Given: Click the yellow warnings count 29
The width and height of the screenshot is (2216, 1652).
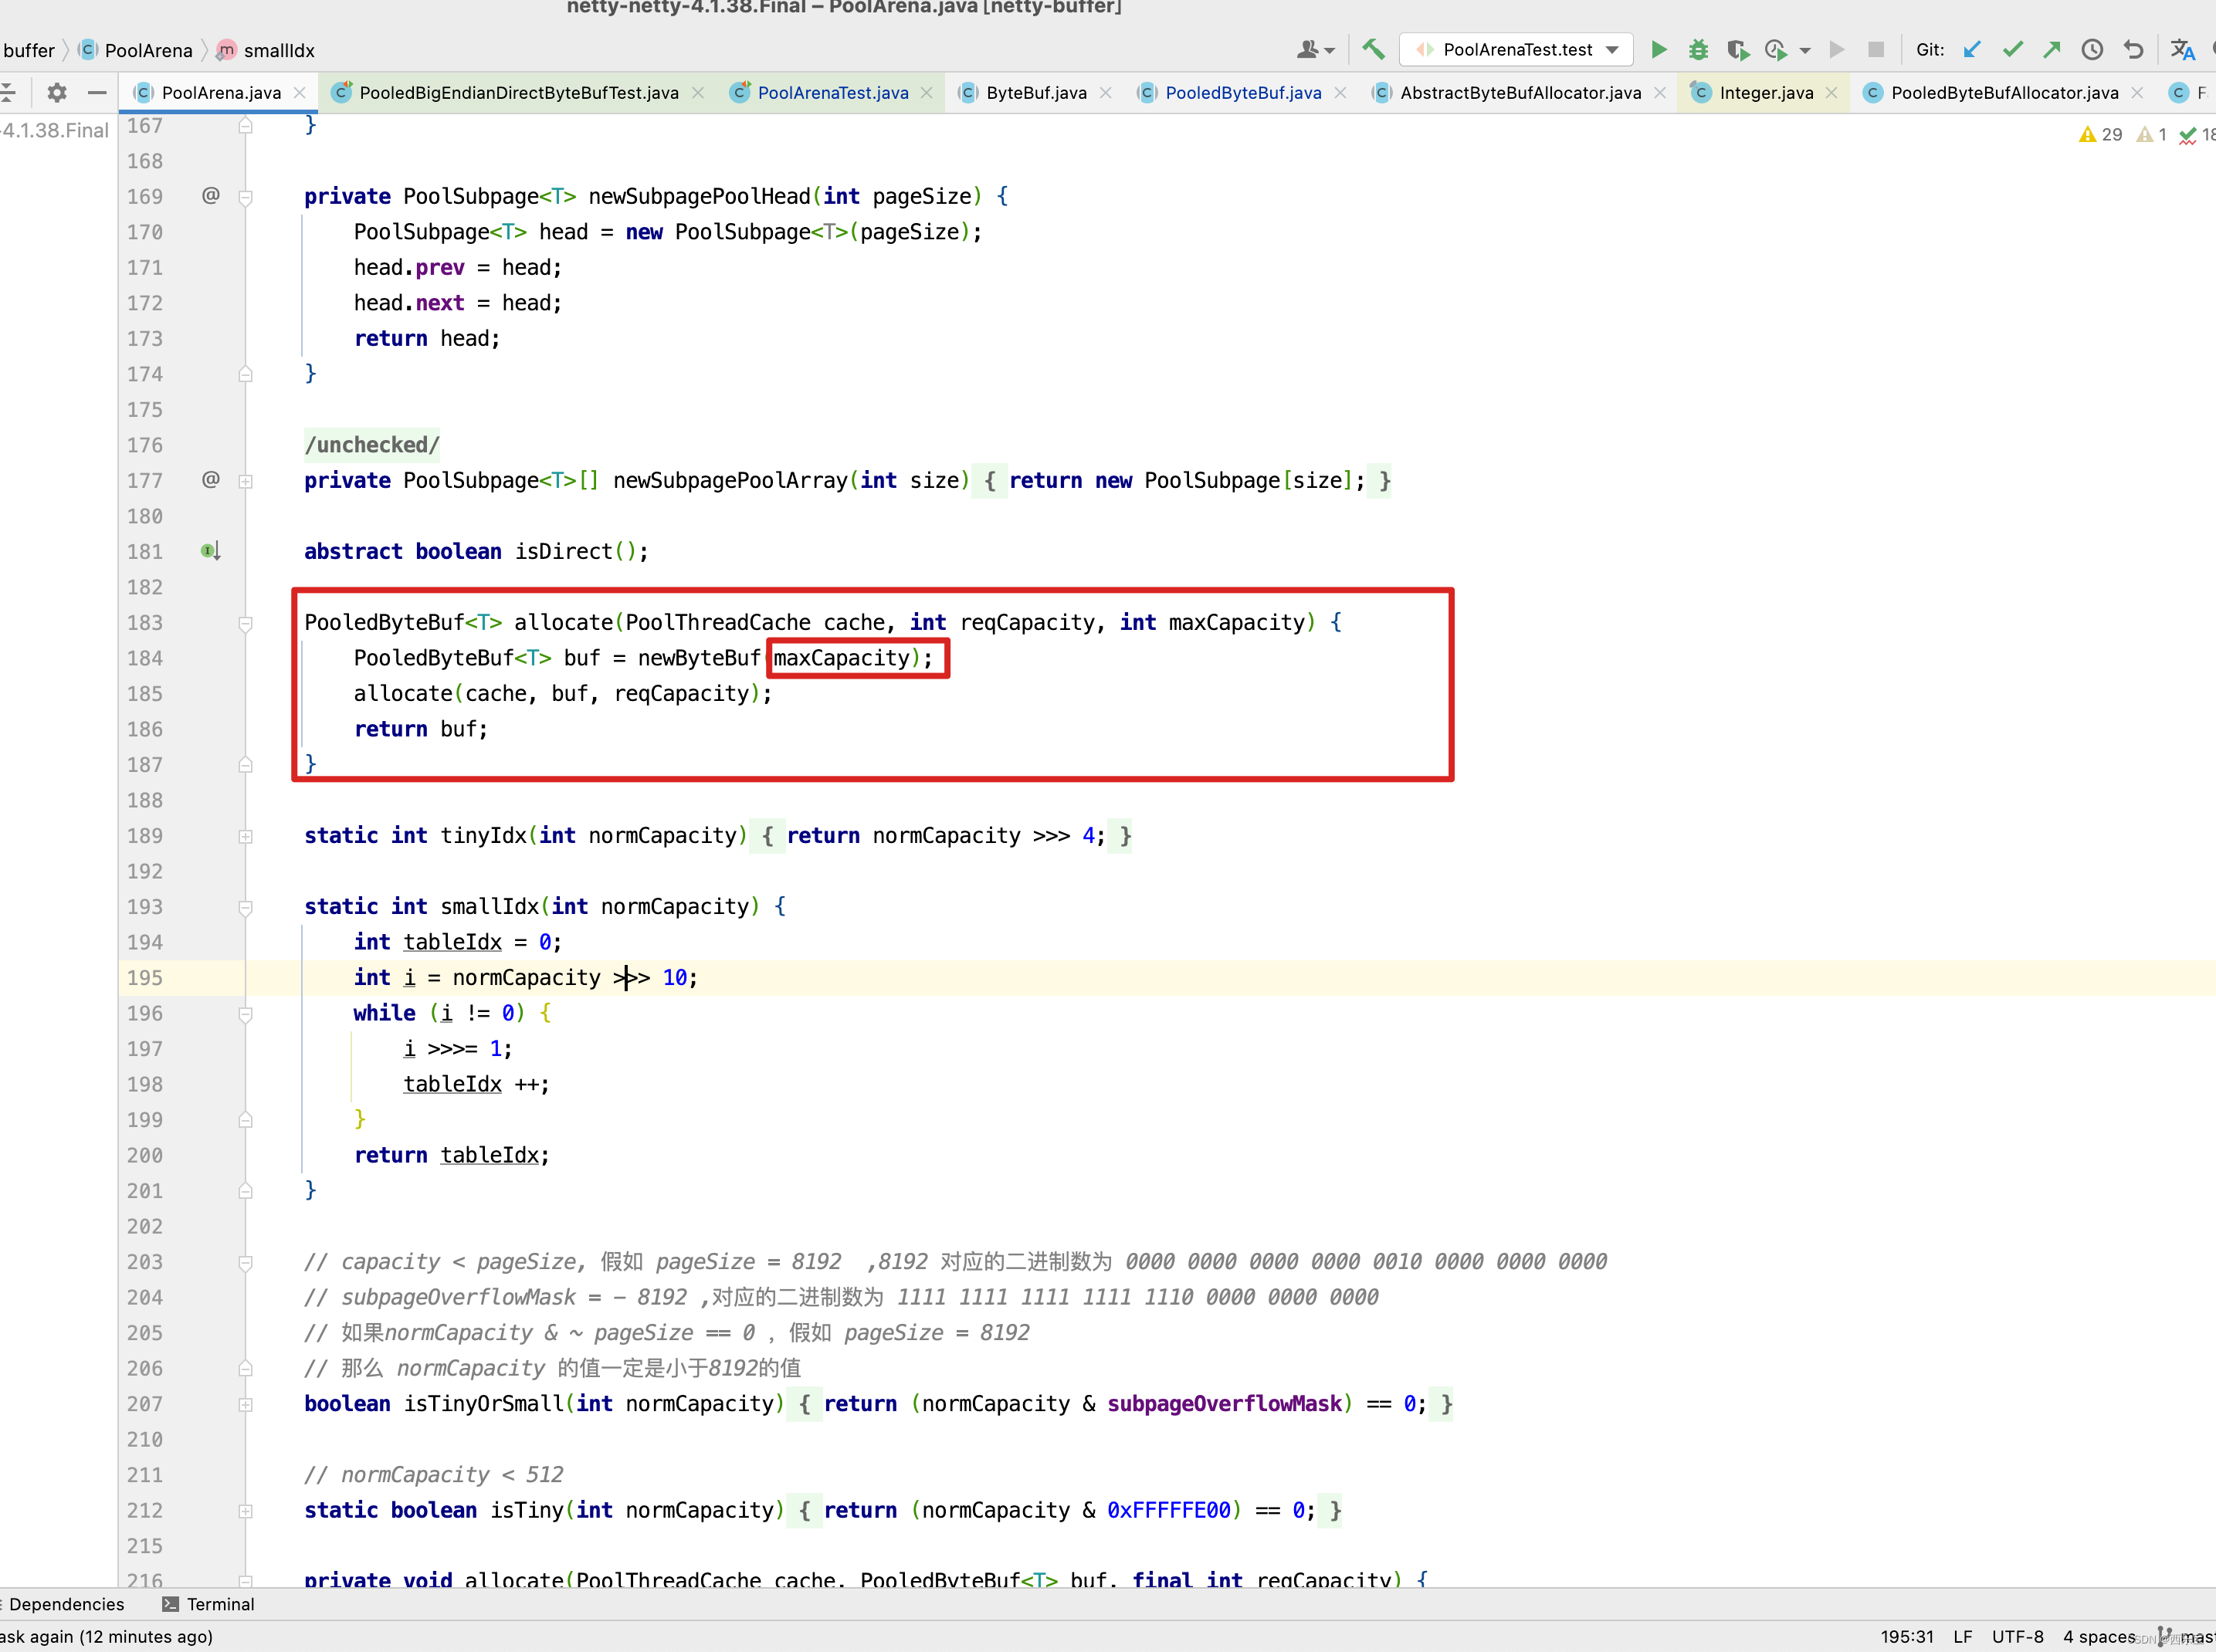Looking at the screenshot, I should coord(2100,134).
